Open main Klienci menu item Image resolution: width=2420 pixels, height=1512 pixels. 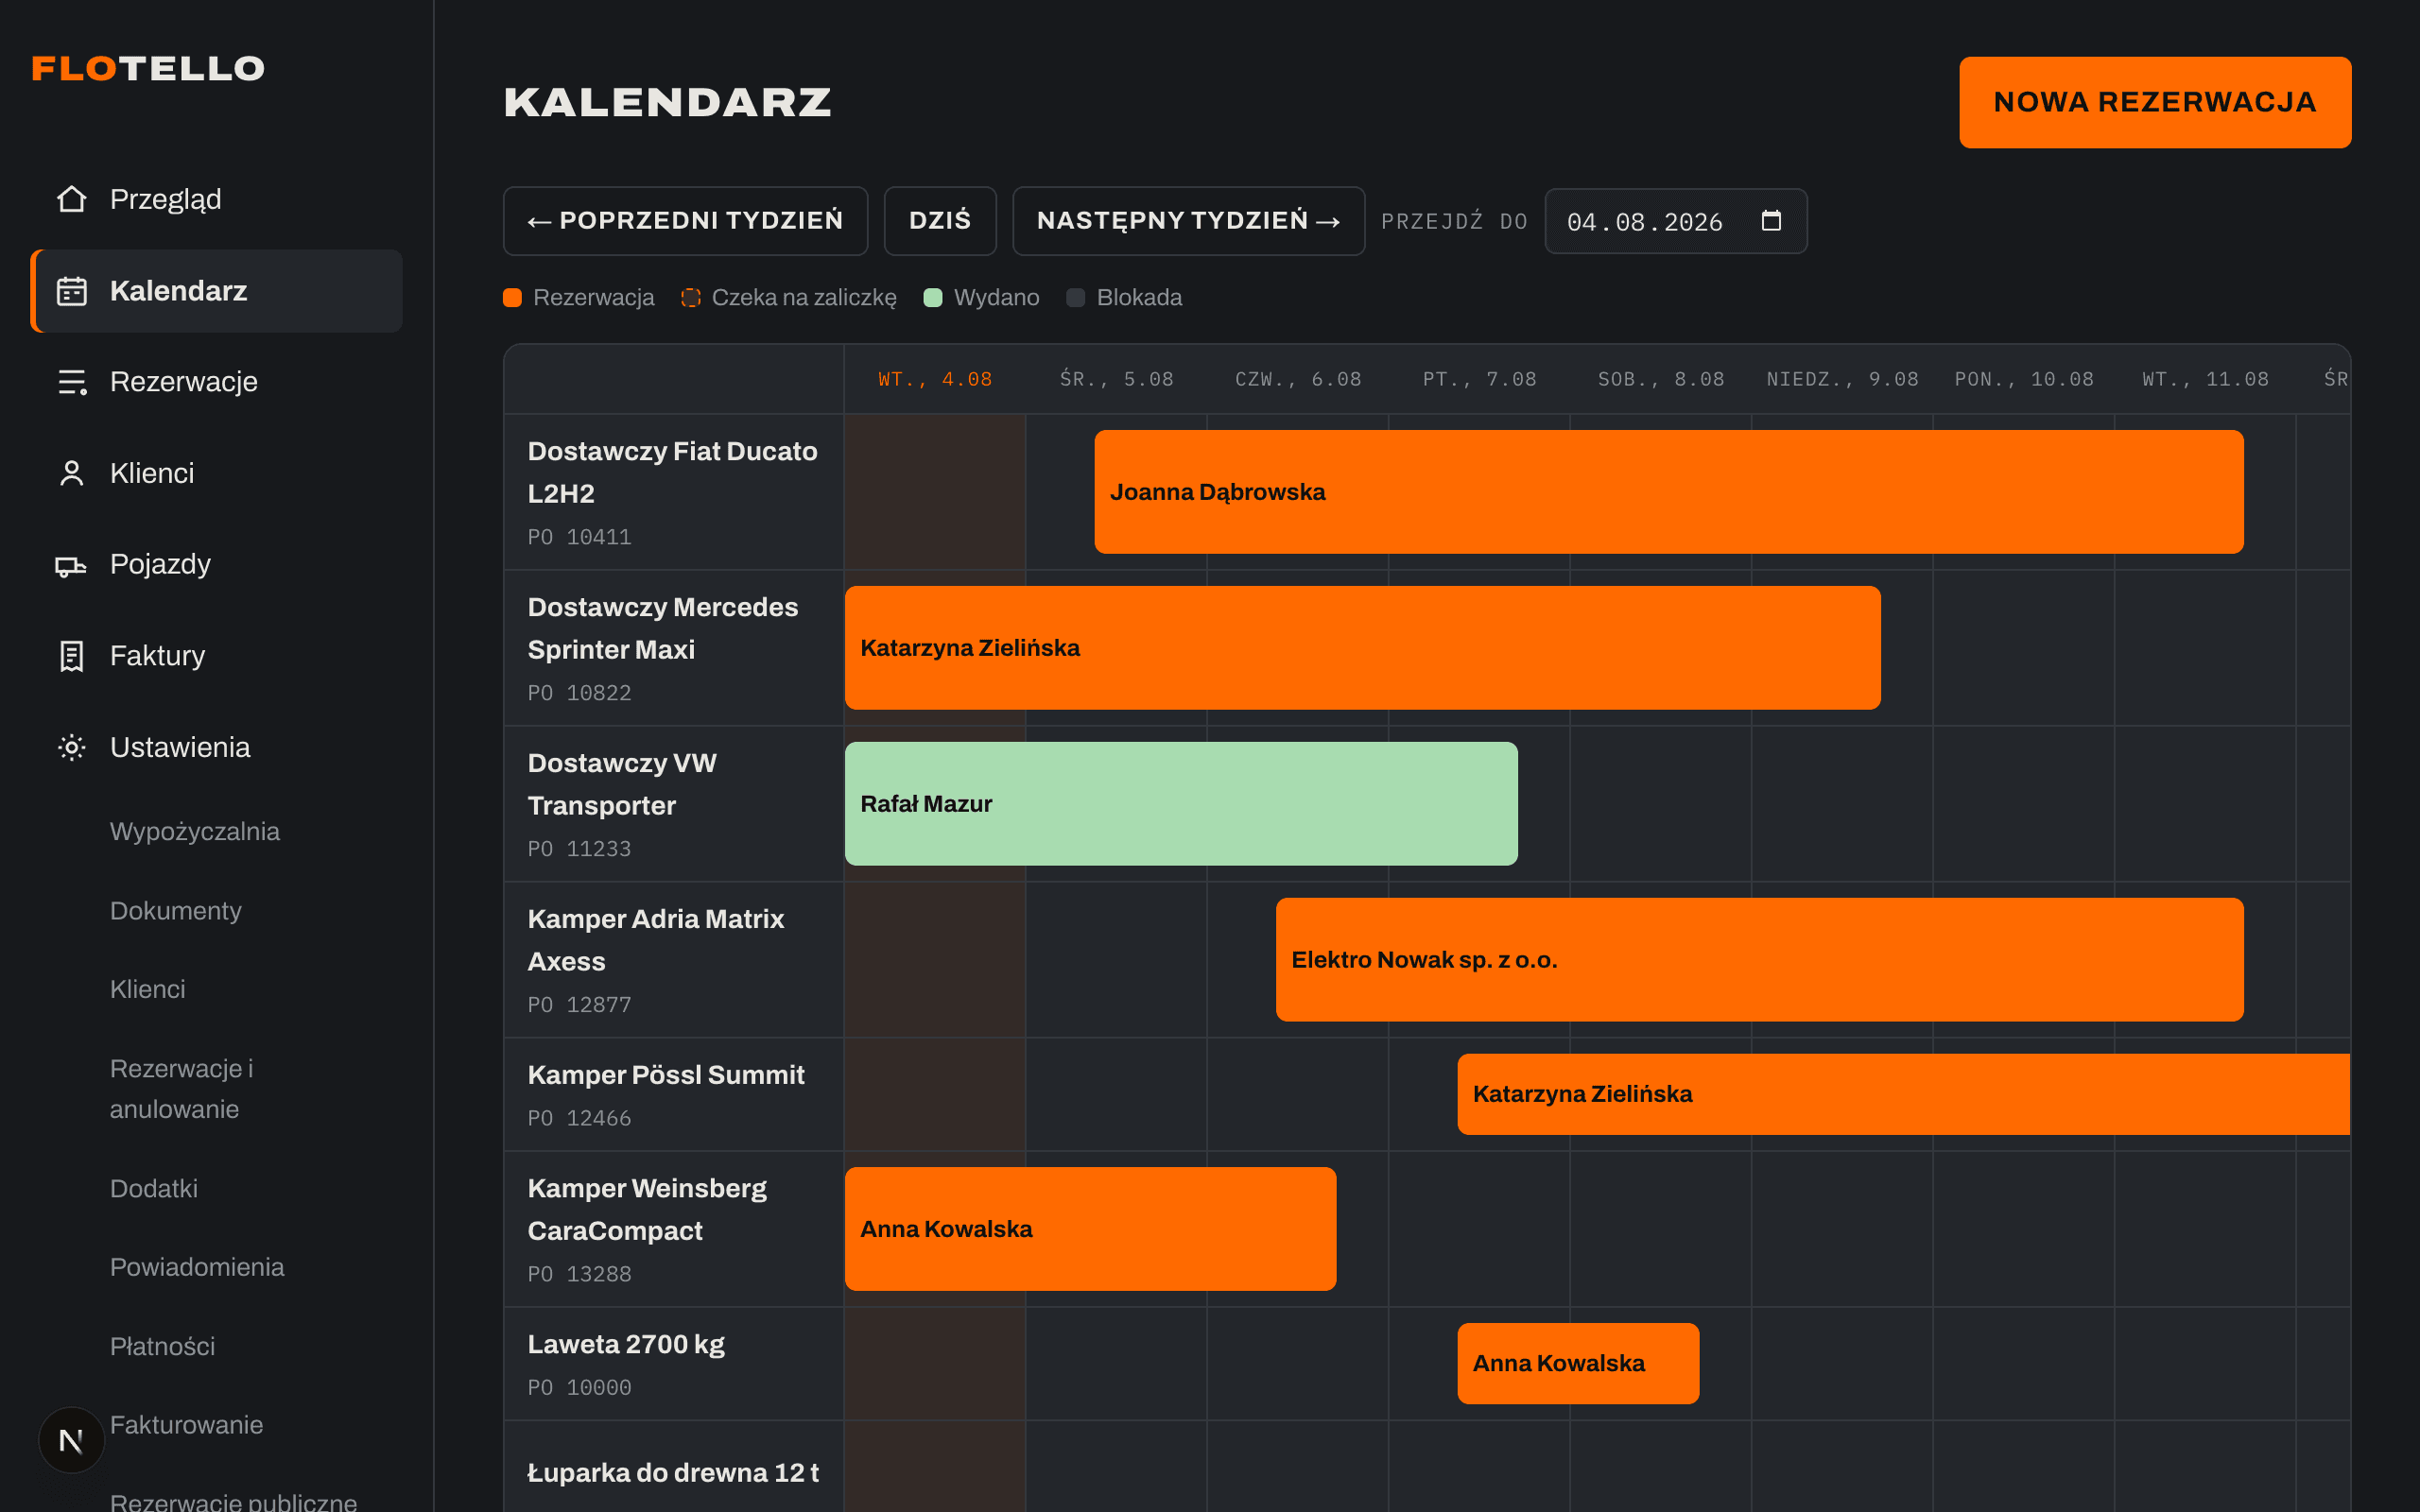tap(216, 473)
